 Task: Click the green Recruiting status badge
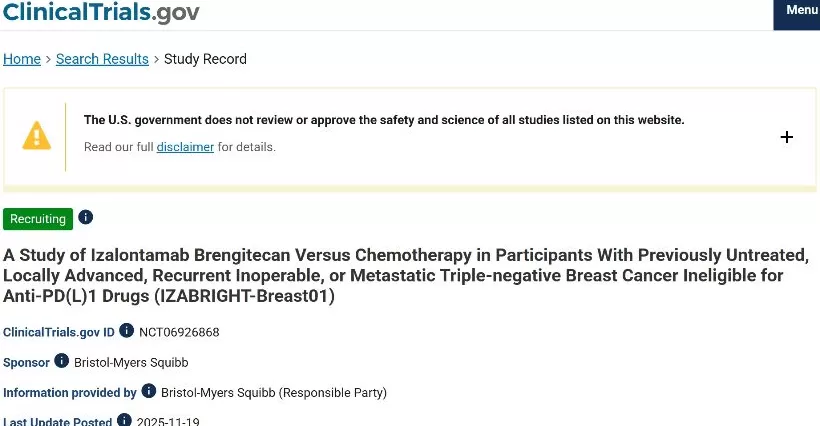tap(38, 219)
